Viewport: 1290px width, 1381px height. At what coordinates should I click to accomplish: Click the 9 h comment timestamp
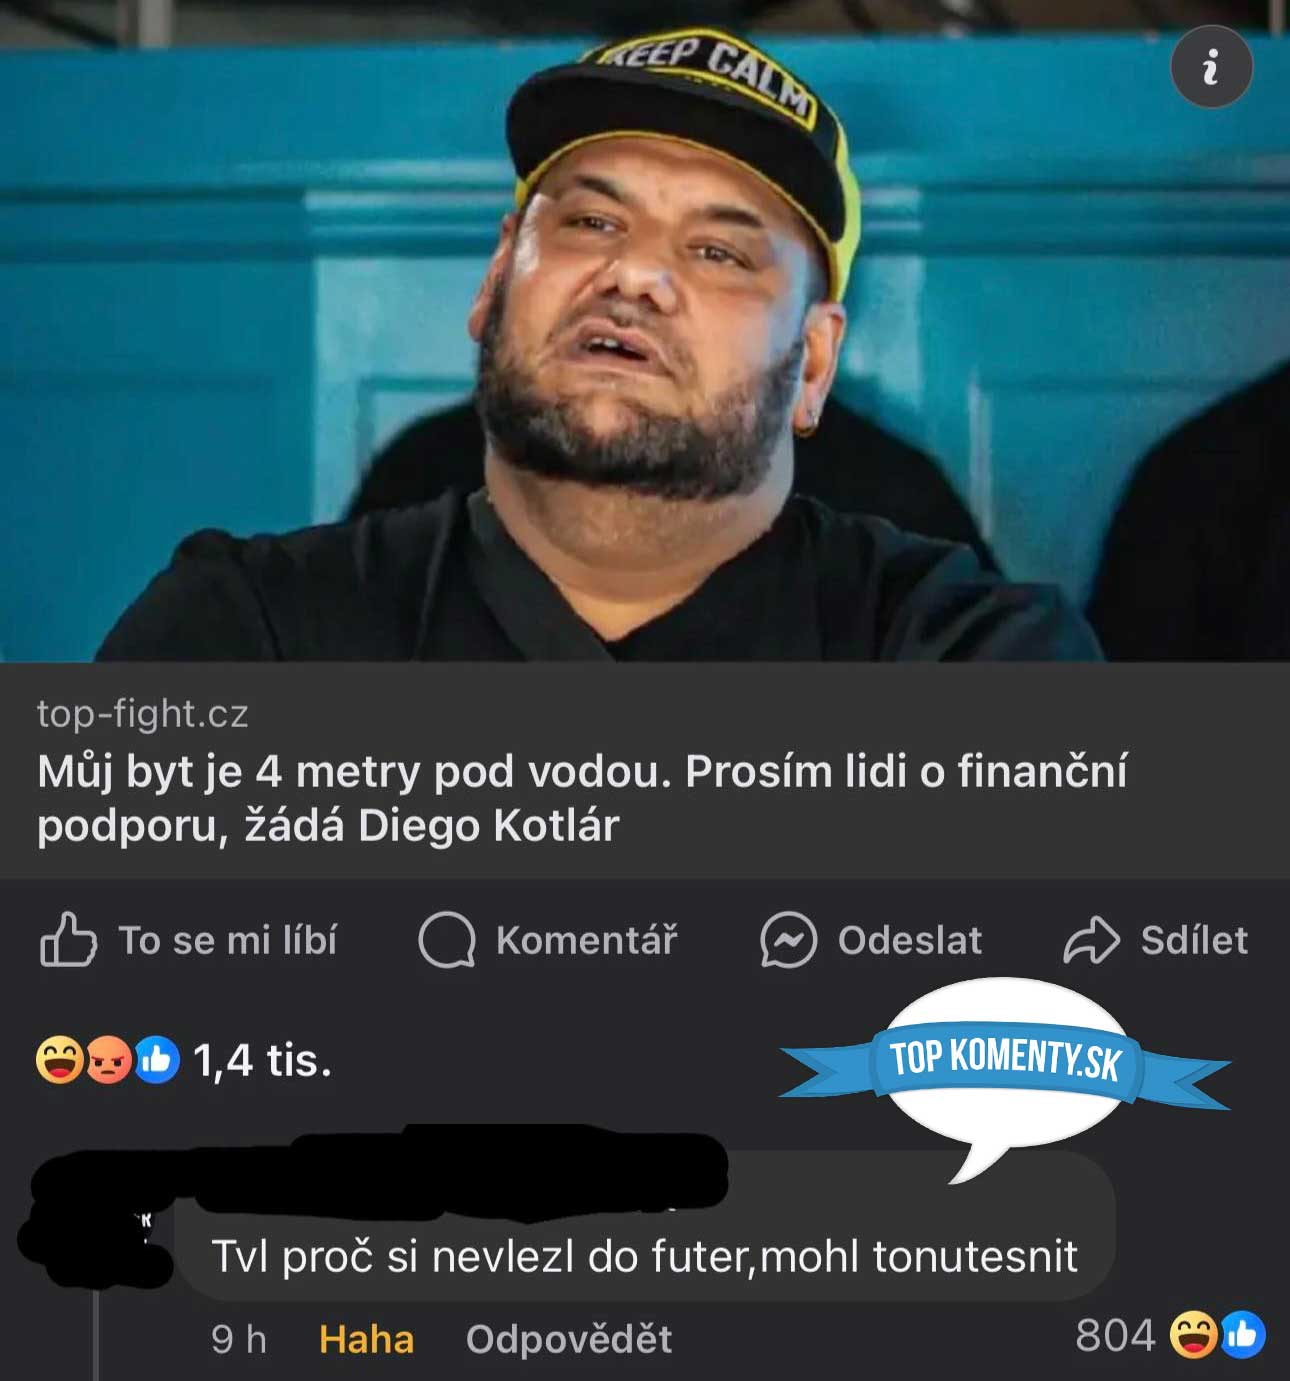pyautogui.click(x=239, y=1339)
